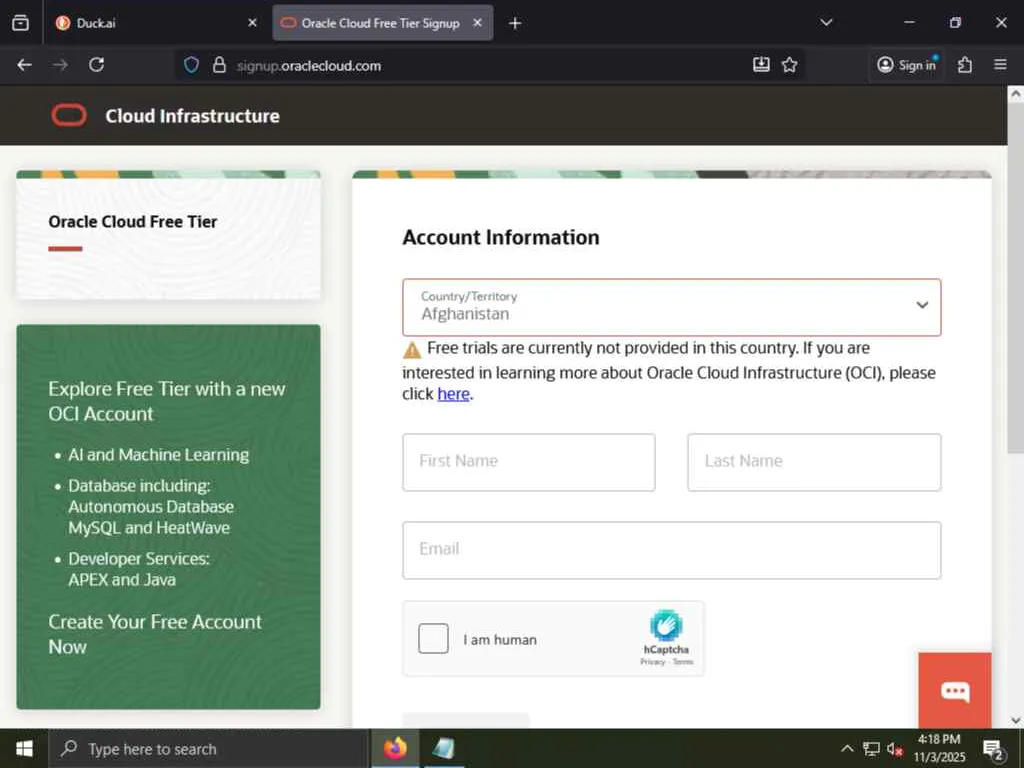Open the extensions puzzle icon
This screenshot has width=1024, height=768.
pos(965,65)
